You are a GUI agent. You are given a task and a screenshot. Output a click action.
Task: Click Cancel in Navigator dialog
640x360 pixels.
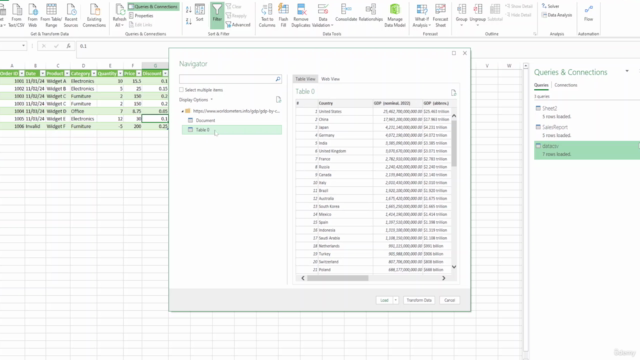[x=449, y=300]
